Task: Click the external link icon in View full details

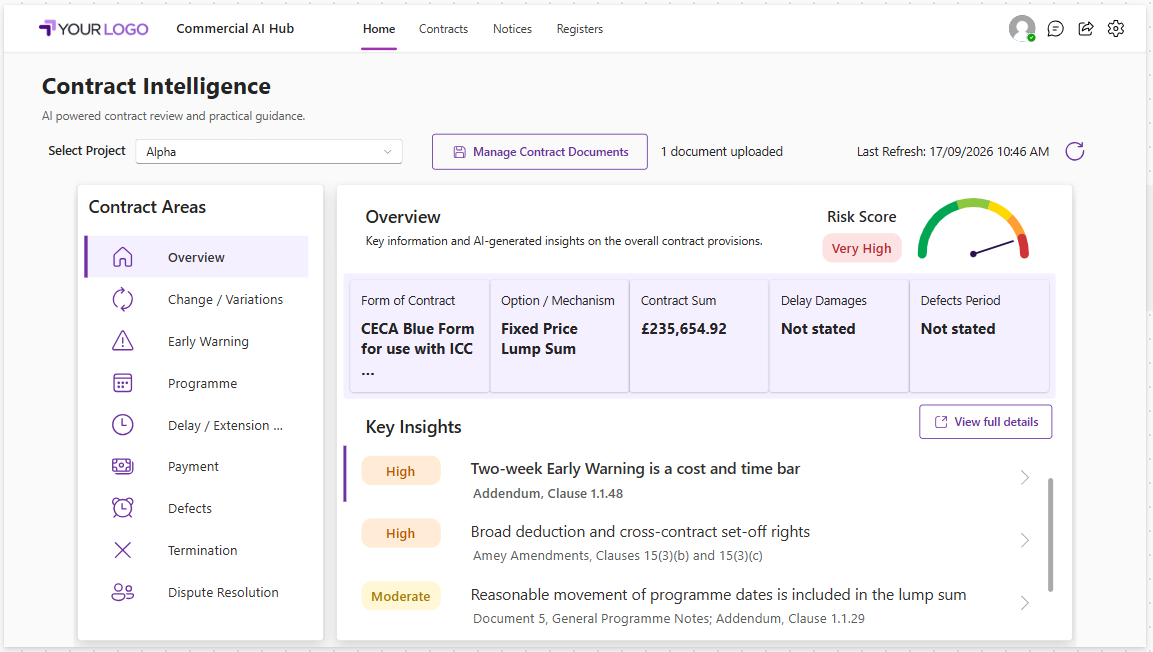Action: [x=940, y=422]
